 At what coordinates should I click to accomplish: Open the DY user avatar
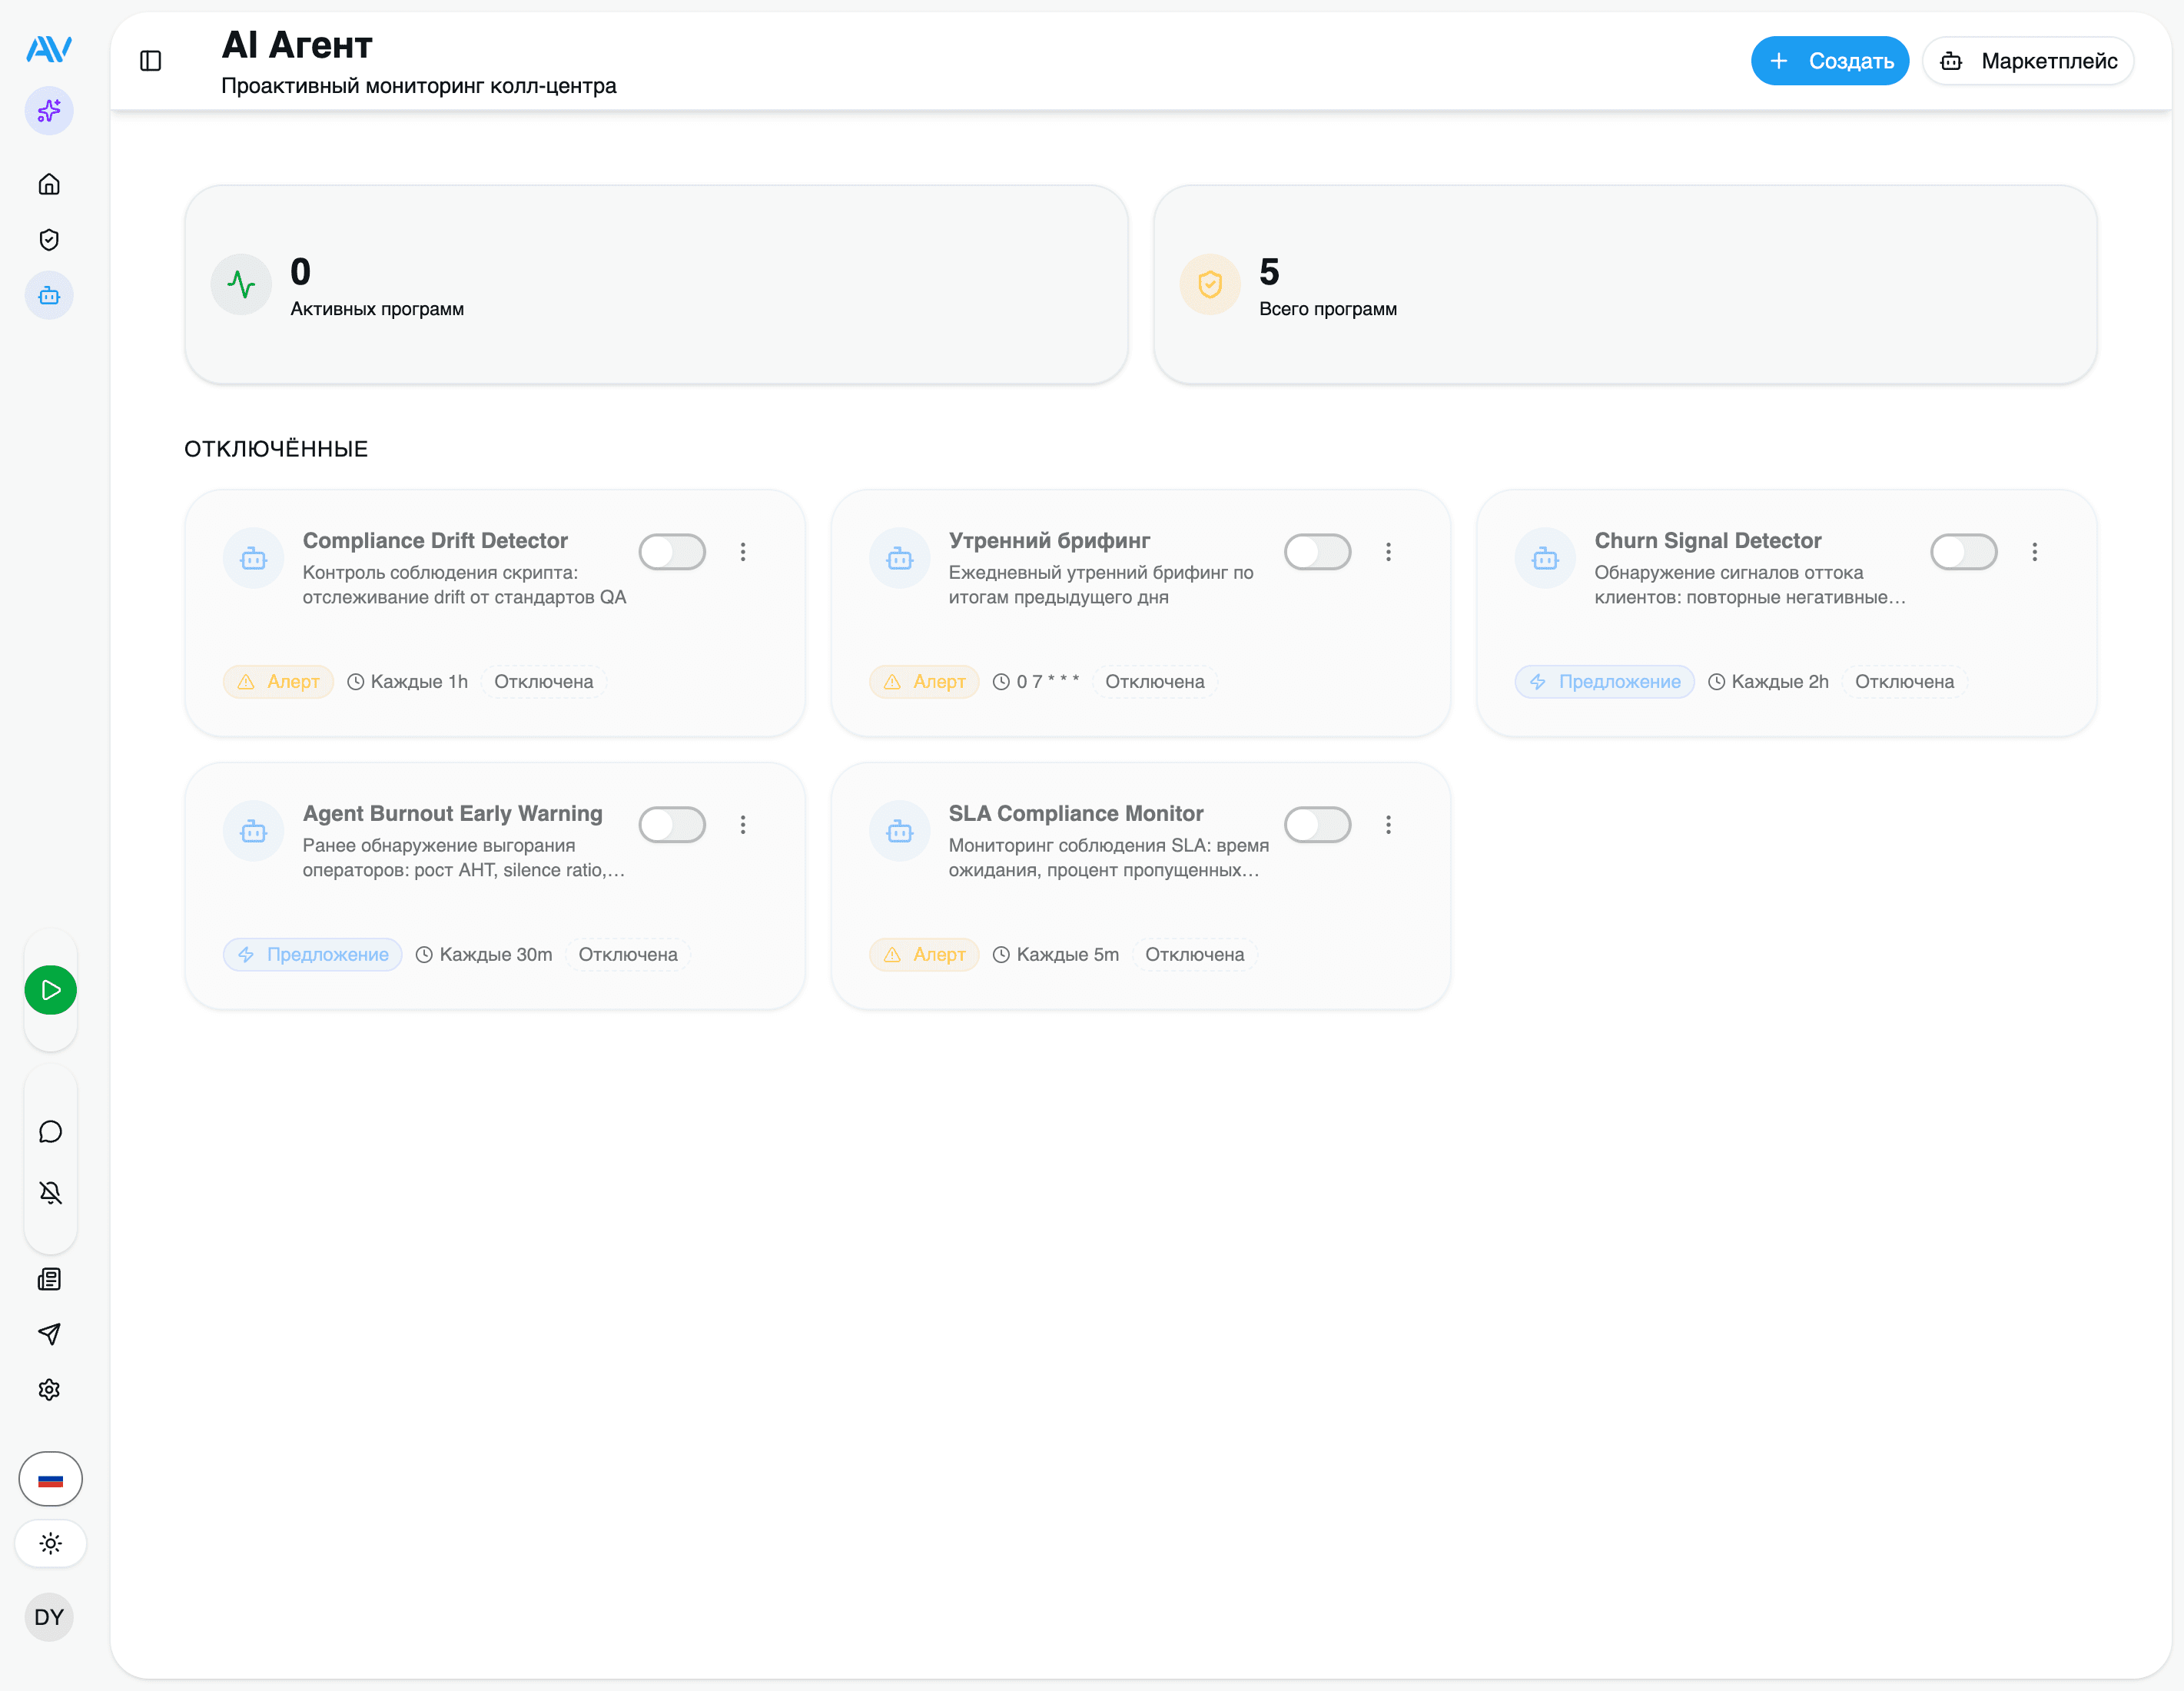(x=49, y=1617)
